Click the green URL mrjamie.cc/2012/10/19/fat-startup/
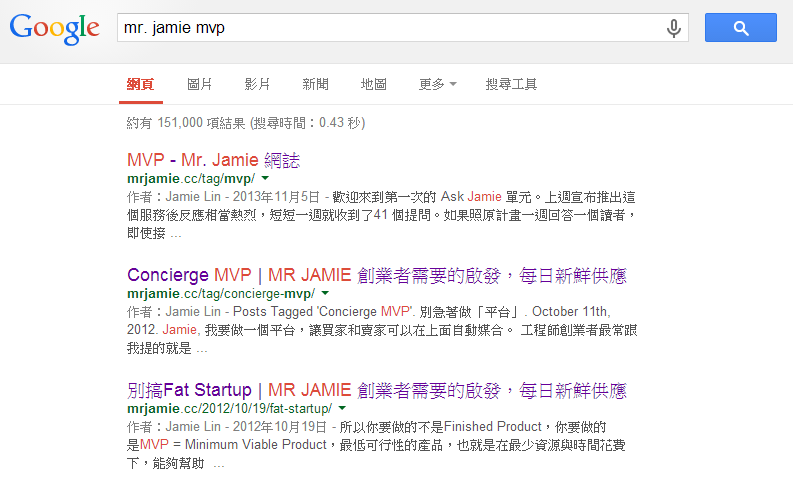Image resolution: width=793 pixels, height=485 pixels. coord(230,408)
